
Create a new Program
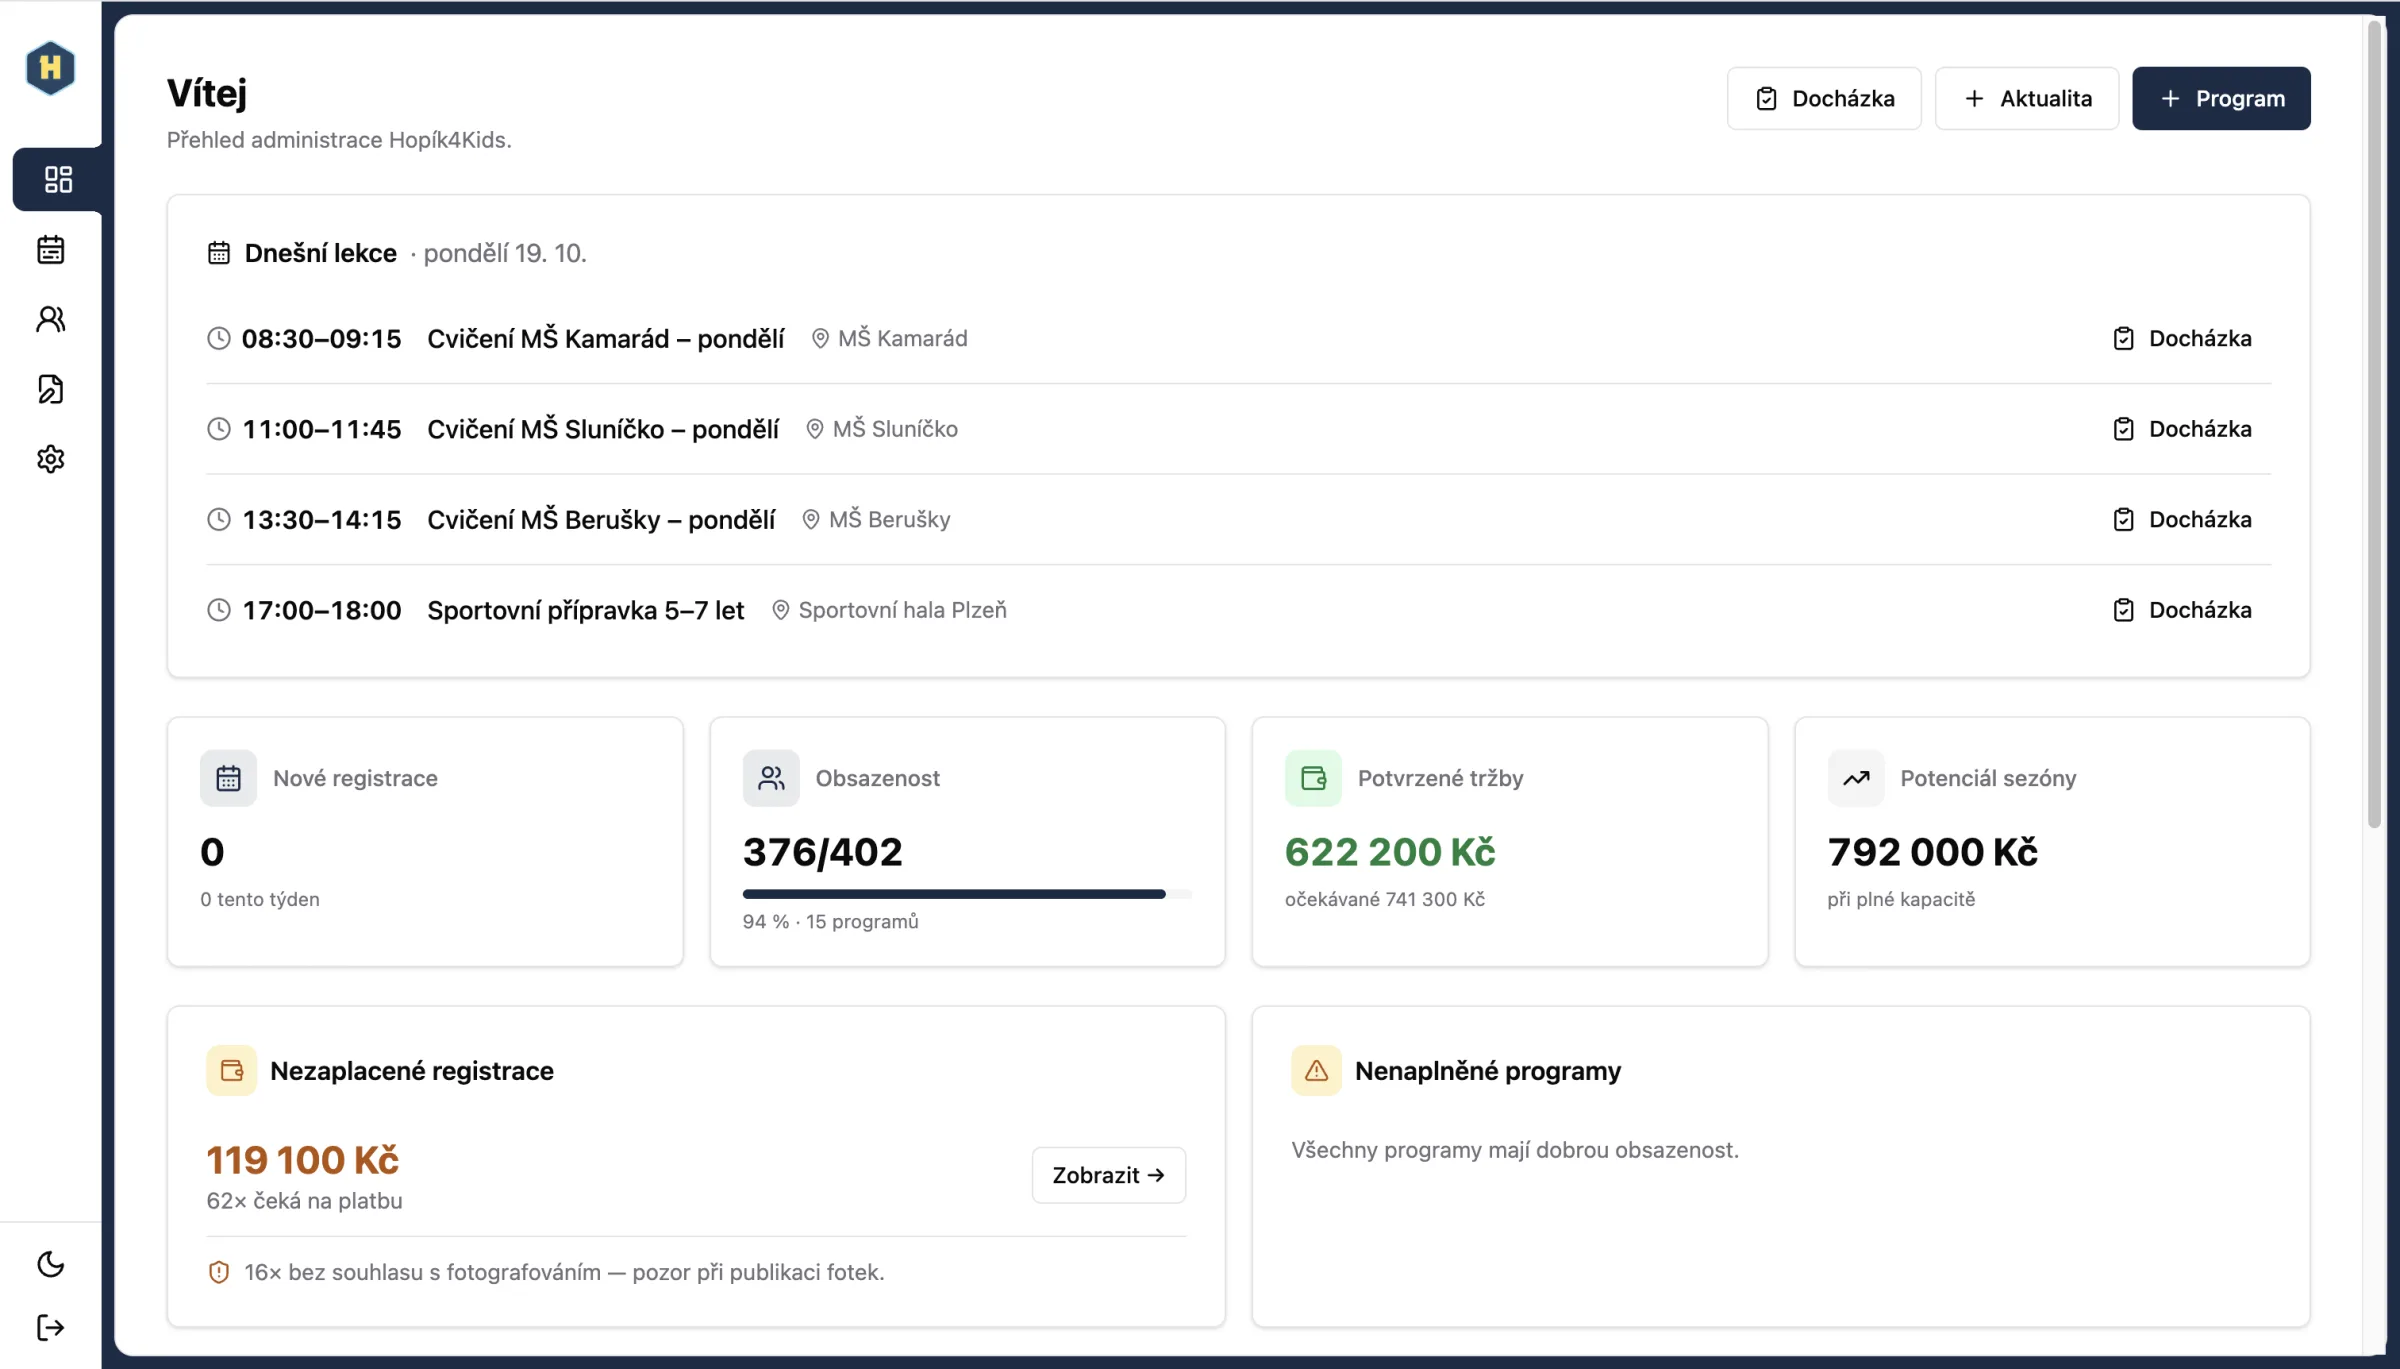[2221, 98]
